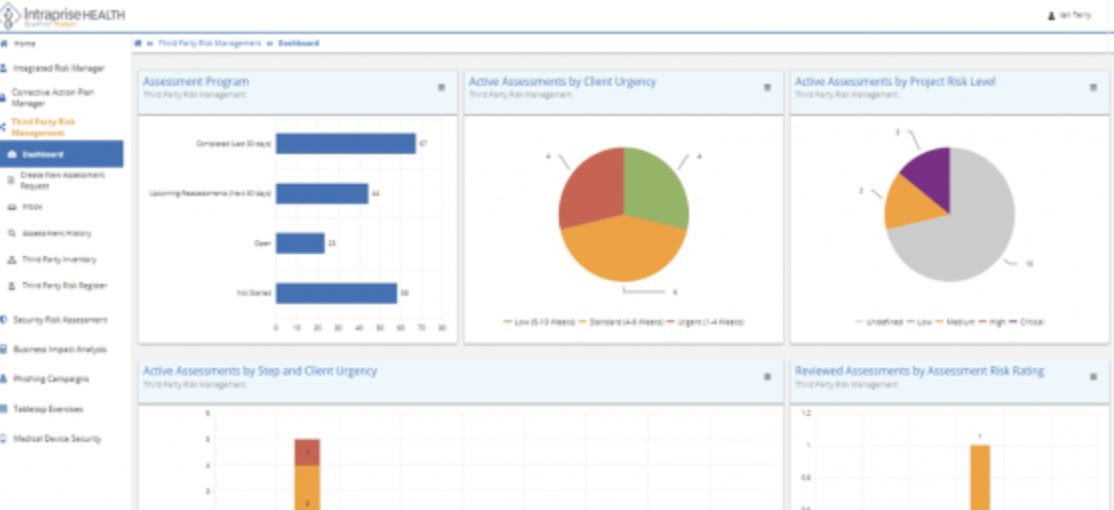Screen dimensions: 1114x510
Task: Toggle the Undefined legend entry
Action: pos(879,322)
